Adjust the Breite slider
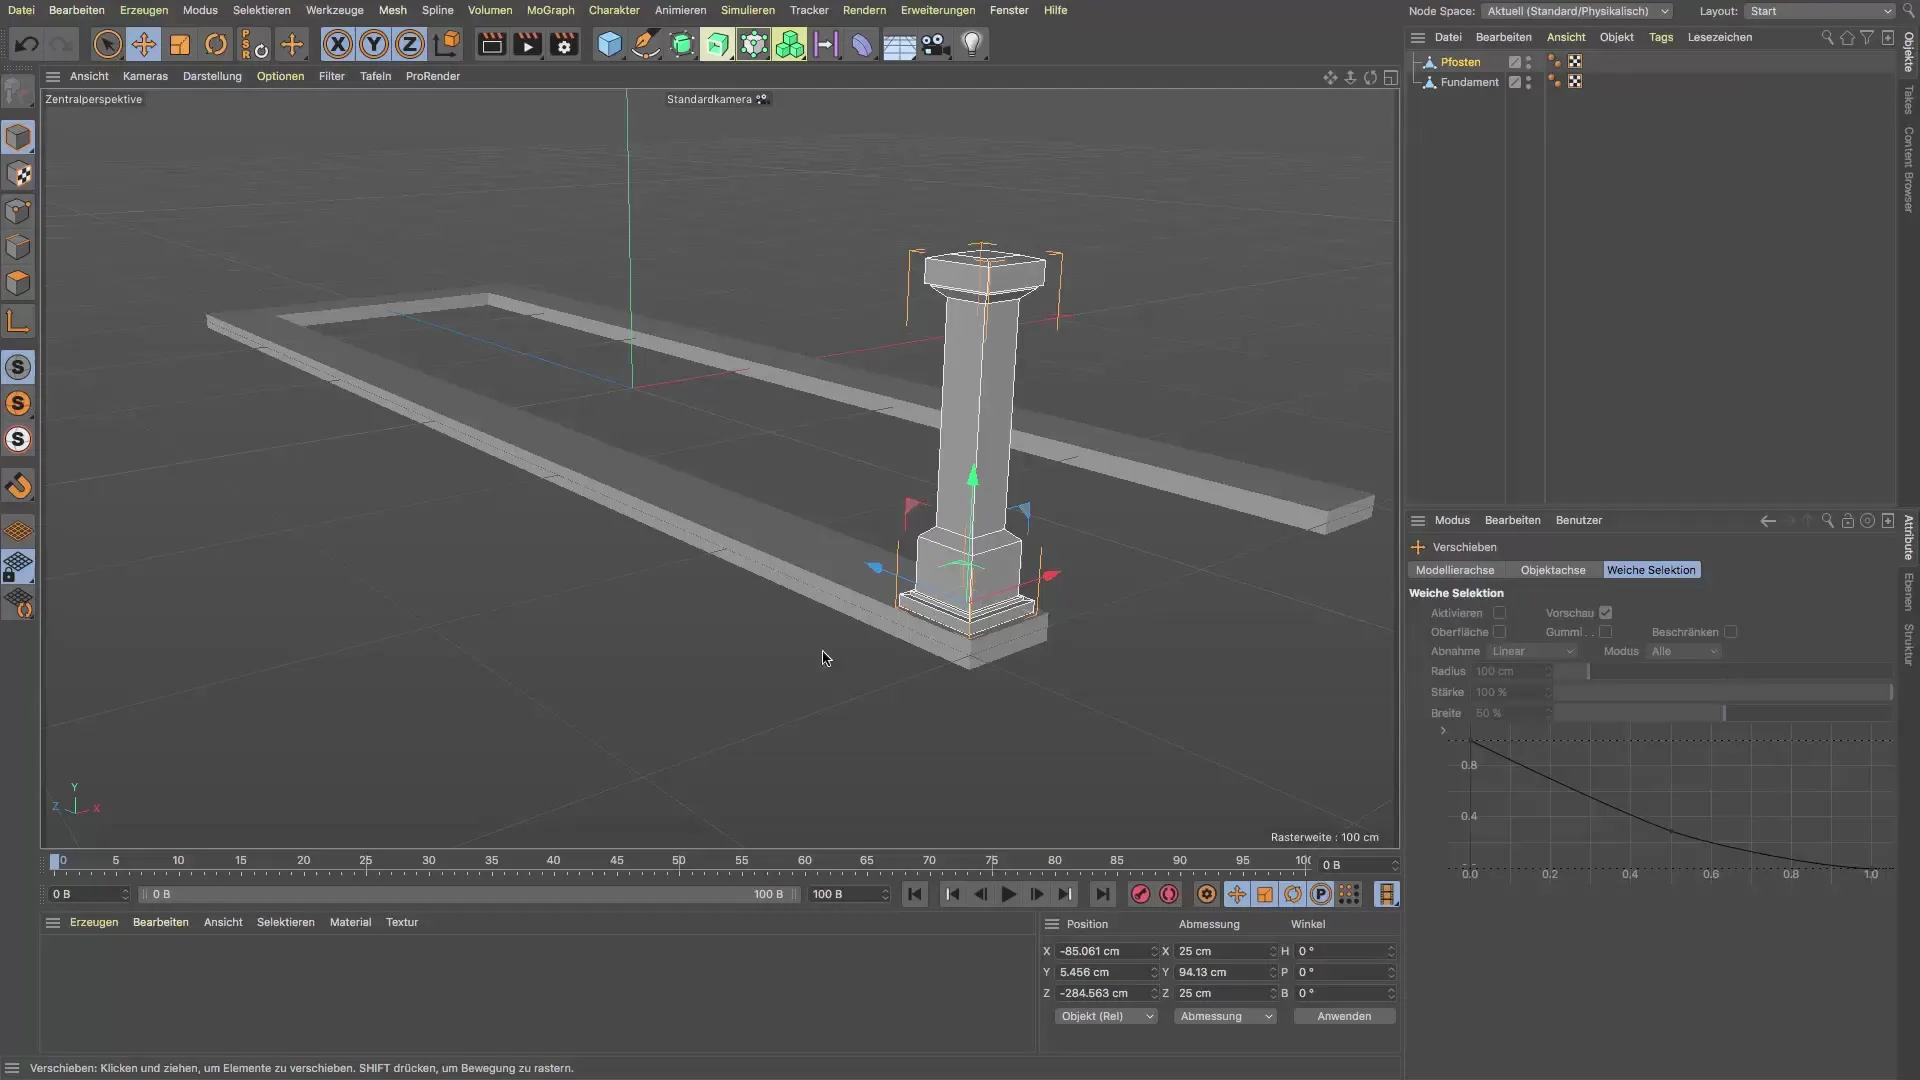The height and width of the screenshot is (1080, 1920). [x=1722, y=713]
